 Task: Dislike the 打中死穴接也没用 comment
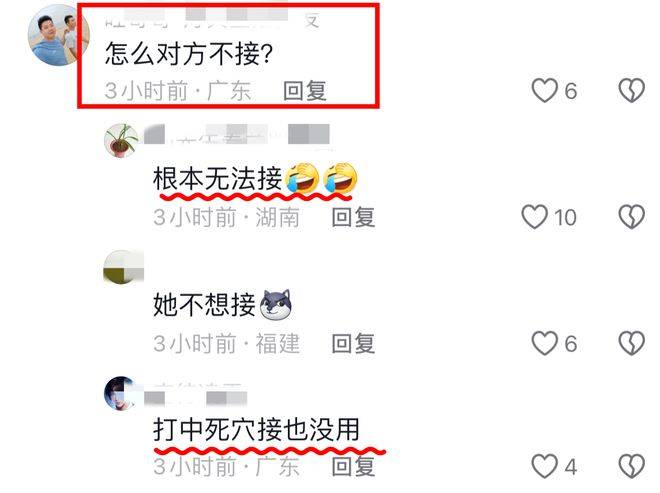(x=631, y=466)
